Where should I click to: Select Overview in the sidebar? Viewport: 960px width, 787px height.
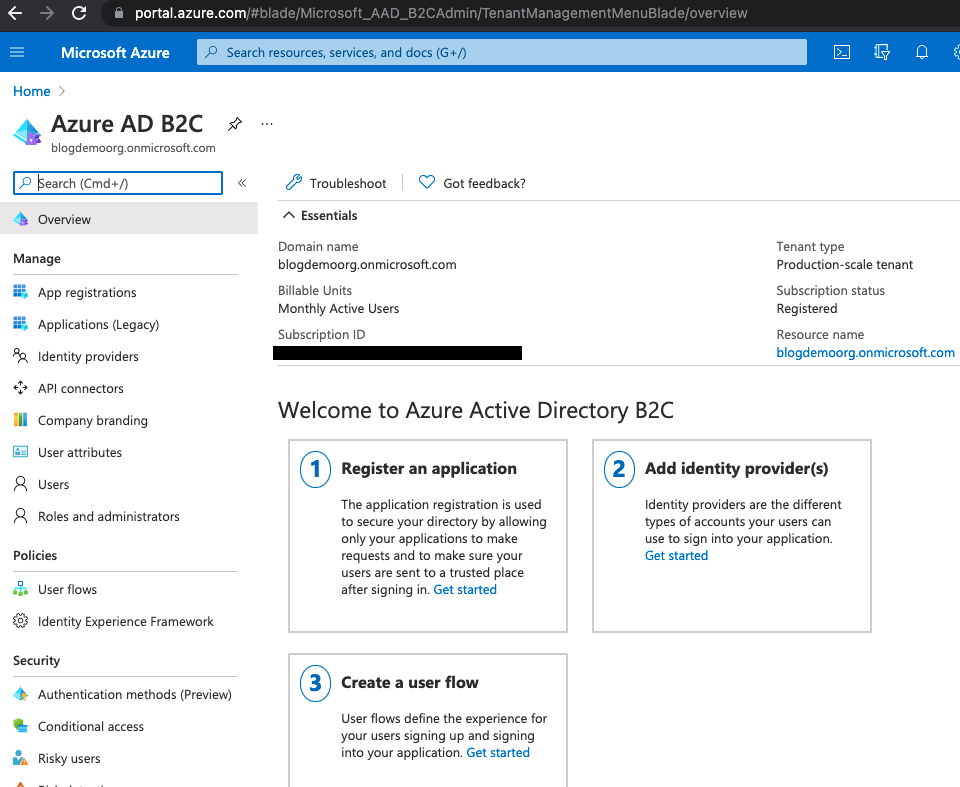point(129,219)
